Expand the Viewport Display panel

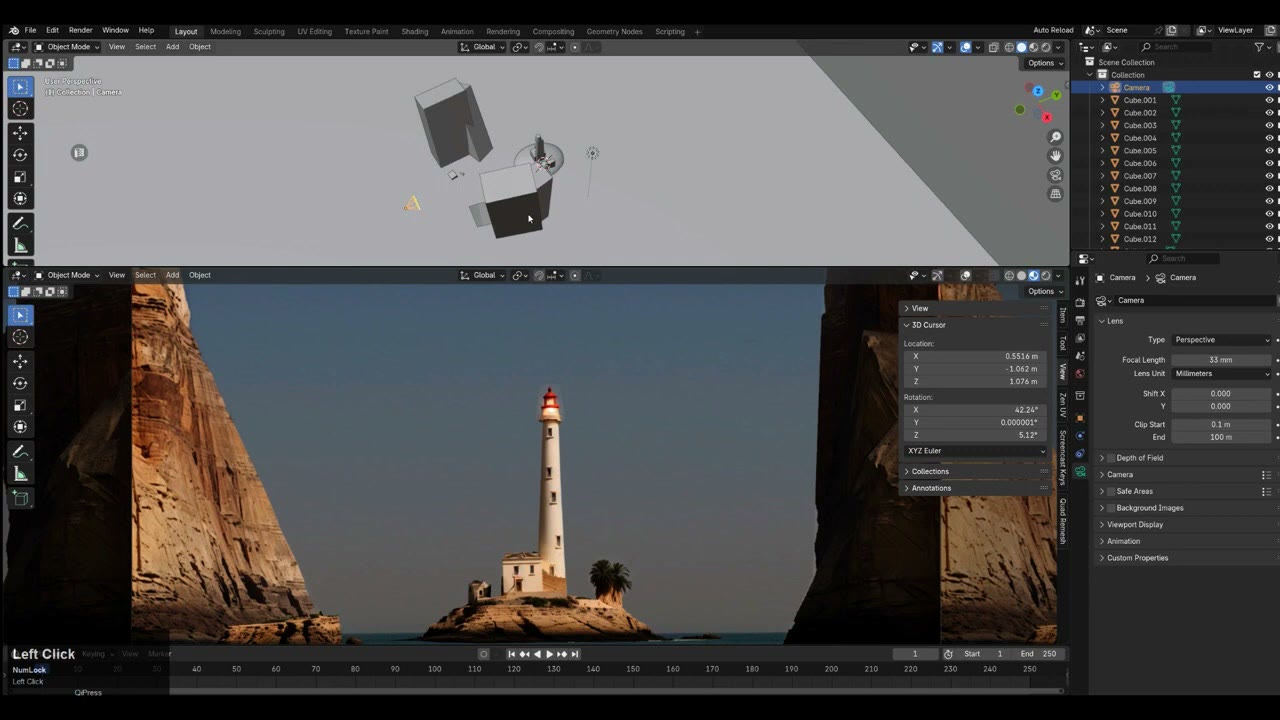pyautogui.click(x=1134, y=525)
